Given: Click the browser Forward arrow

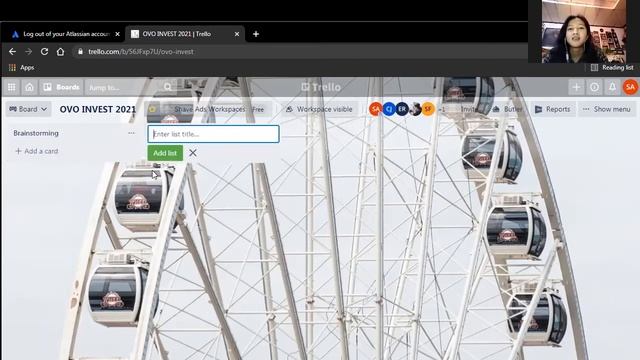Looking at the screenshot, I should click(28, 52).
